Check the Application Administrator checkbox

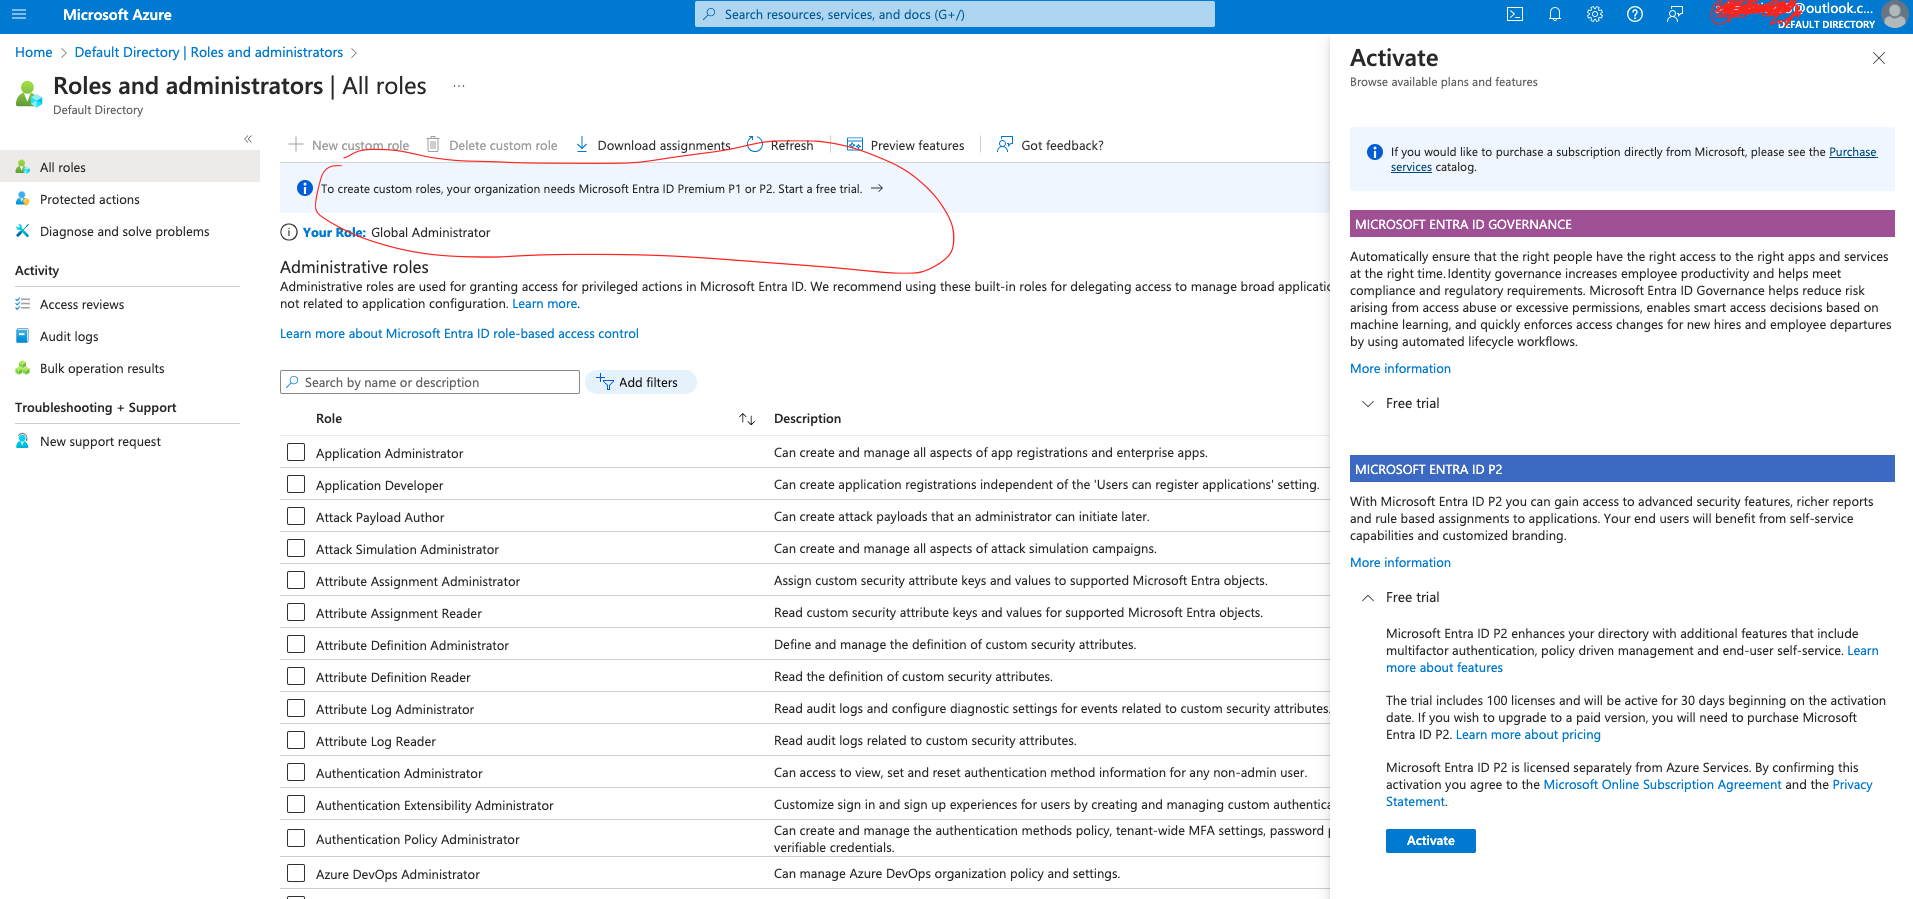[296, 452]
